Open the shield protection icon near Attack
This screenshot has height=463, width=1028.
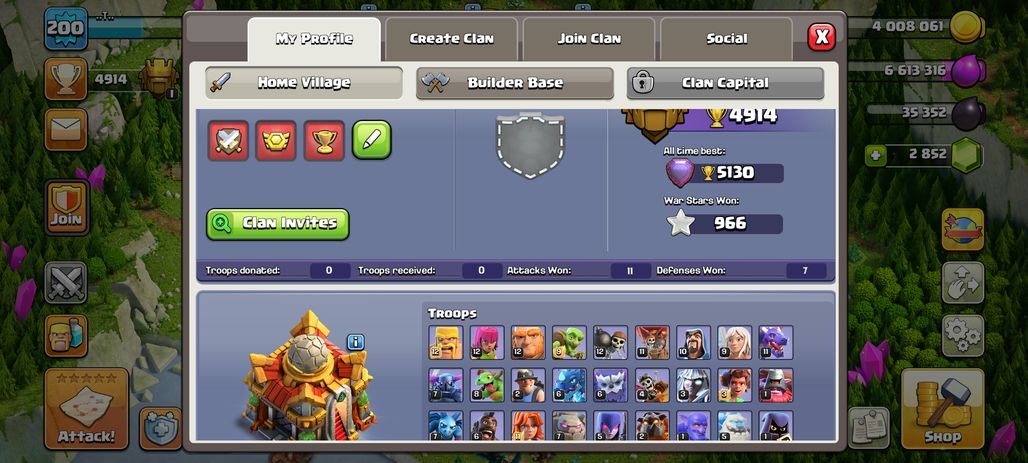[x=161, y=428]
